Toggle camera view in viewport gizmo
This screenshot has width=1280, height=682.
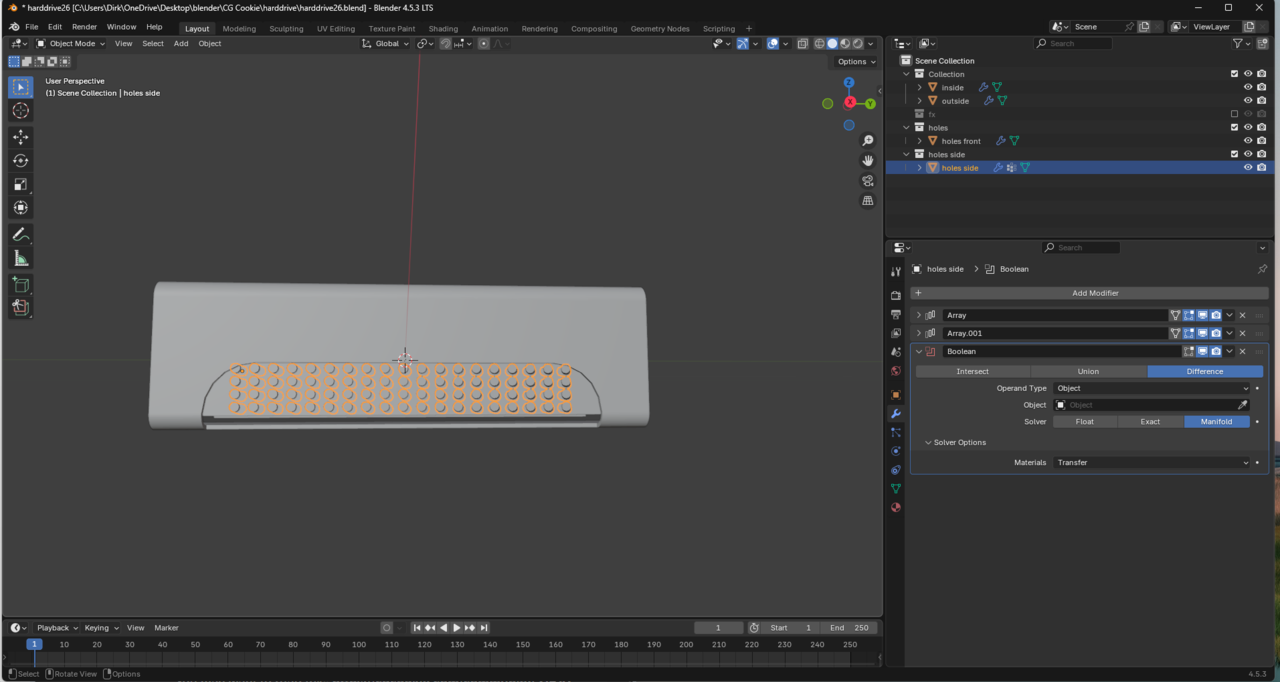(867, 181)
